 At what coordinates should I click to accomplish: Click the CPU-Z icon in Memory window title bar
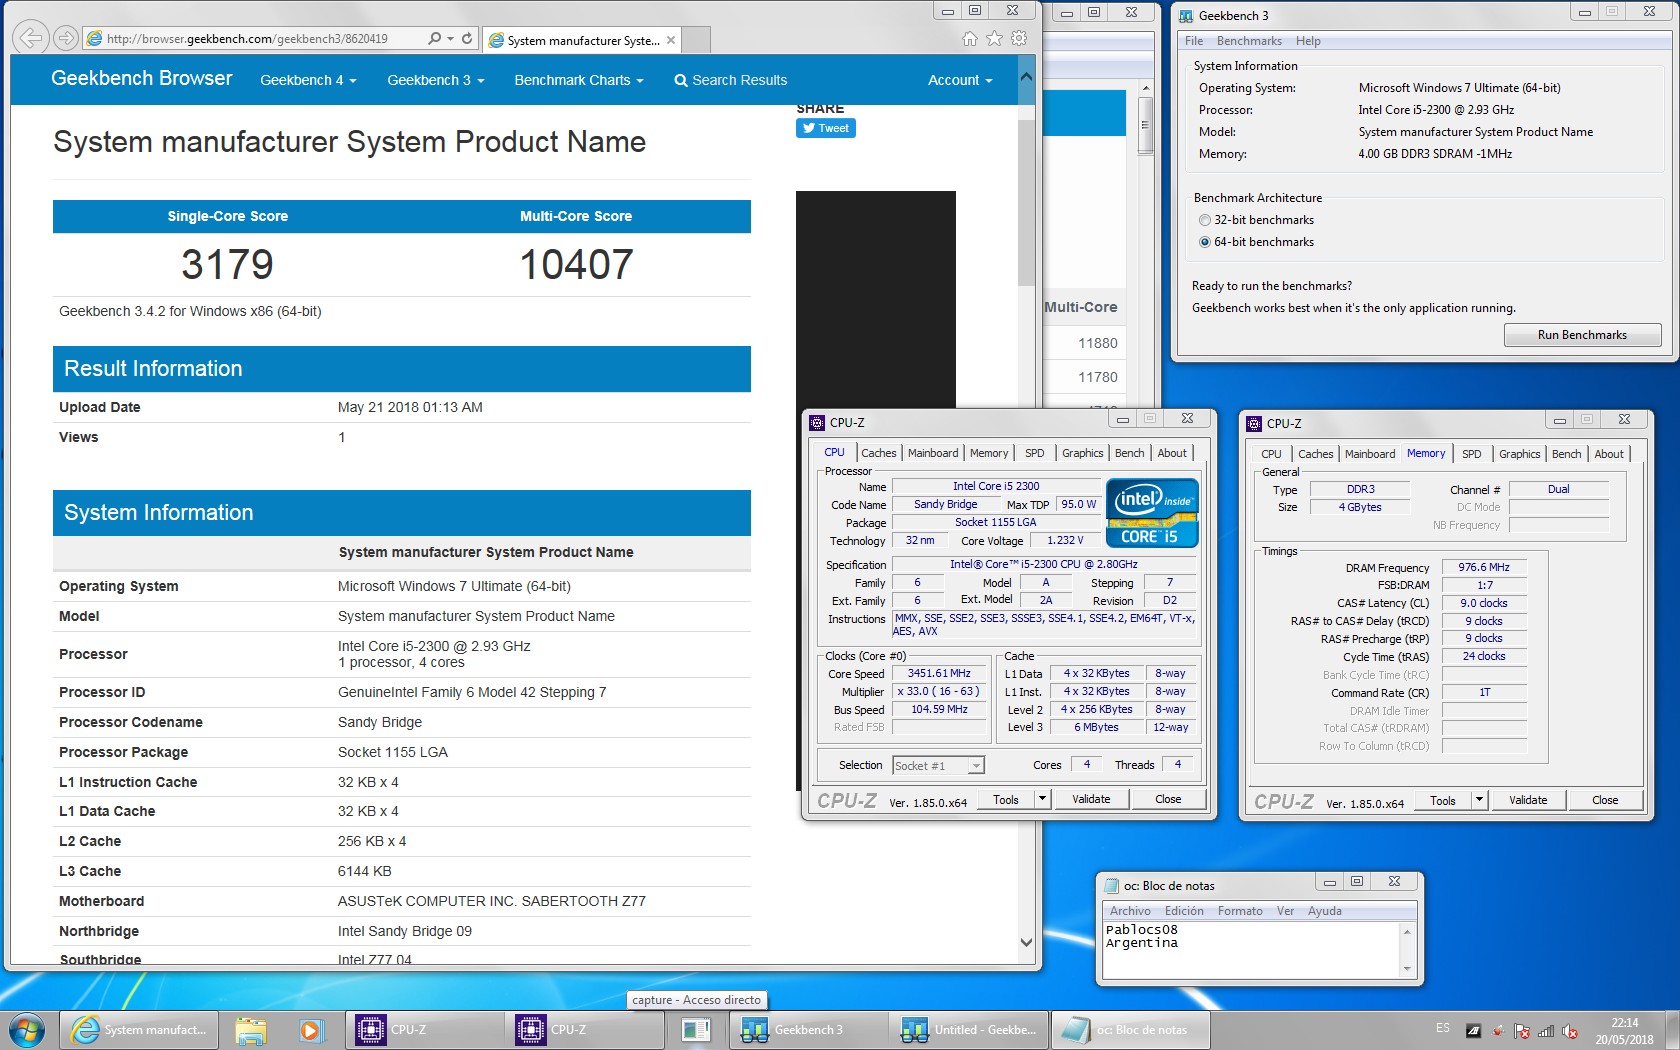point(1254,423)
